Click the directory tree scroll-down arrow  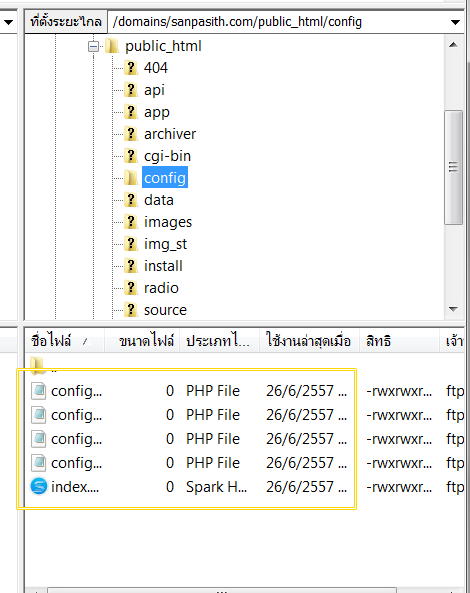453,309
